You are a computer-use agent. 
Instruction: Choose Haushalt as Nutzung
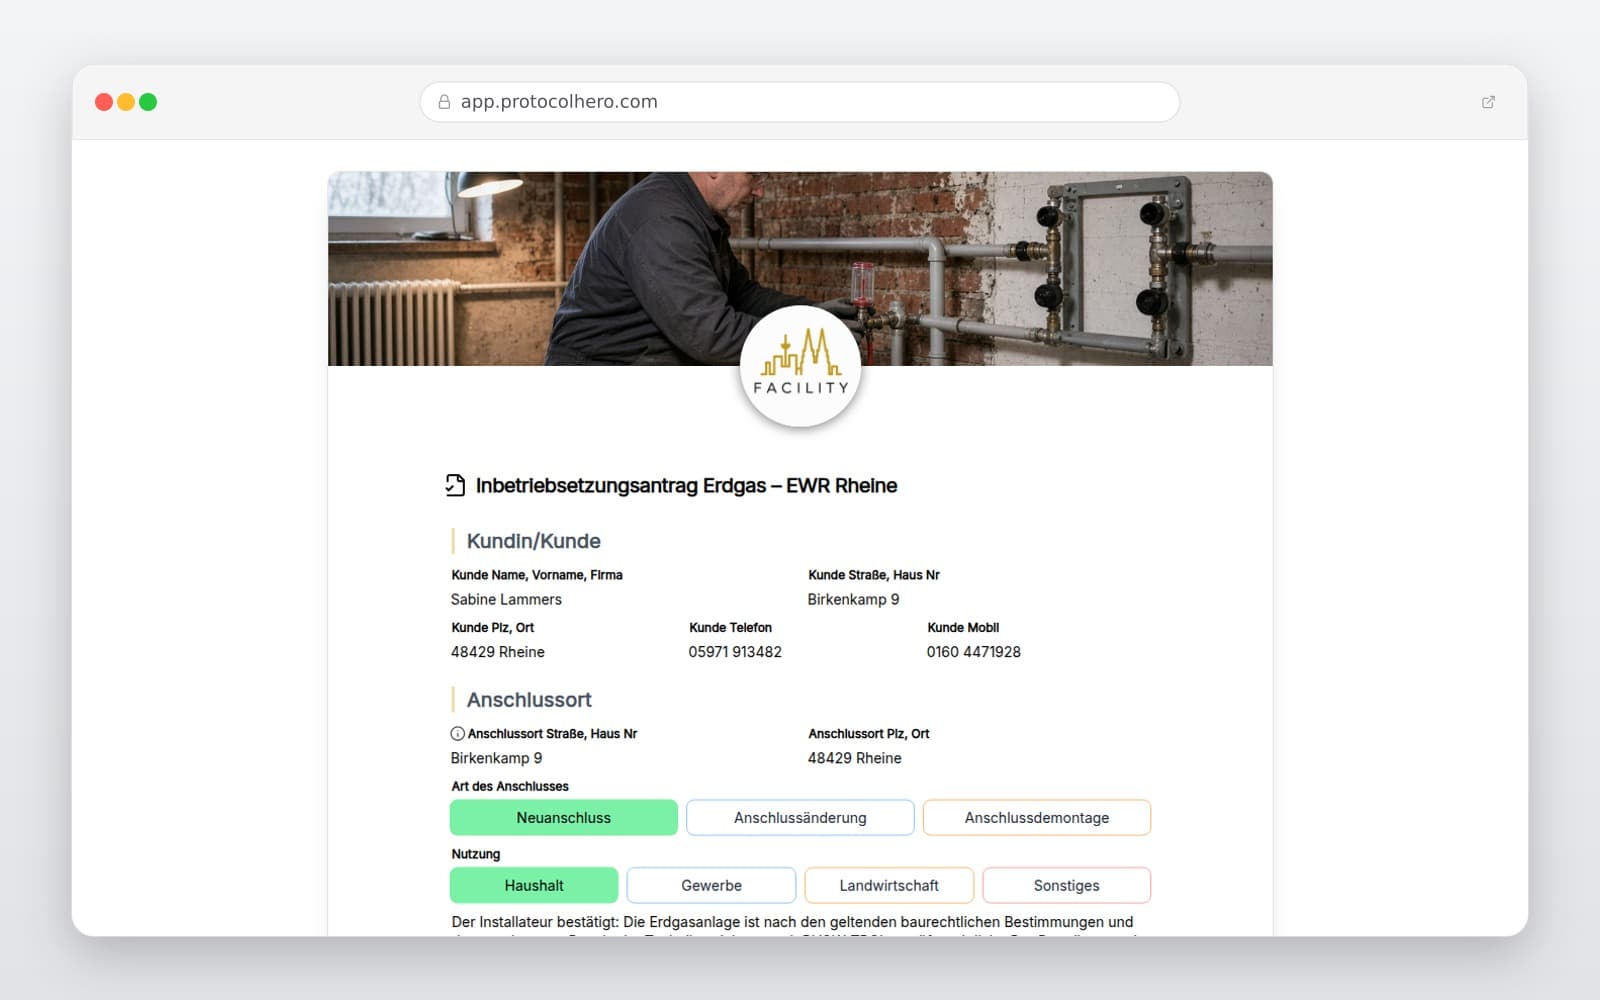click(x=534, y=886)
